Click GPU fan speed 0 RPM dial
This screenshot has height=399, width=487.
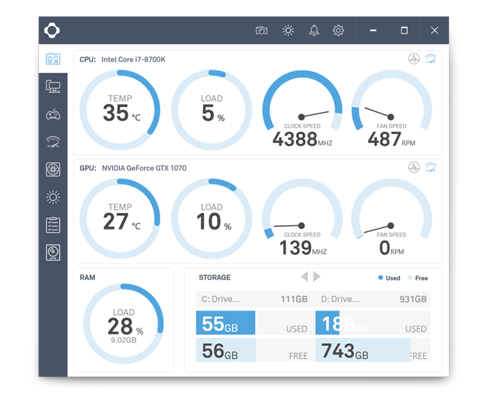[392, 217]
